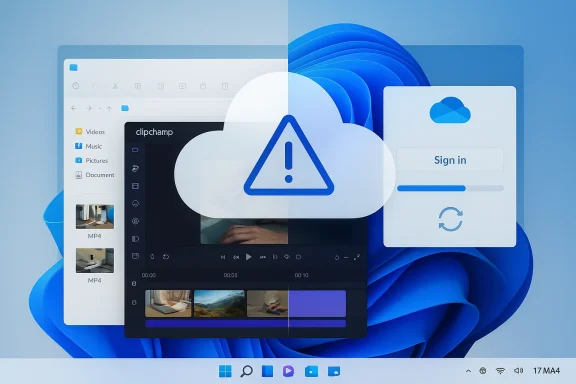576x384 pixels.
Task: Select the media rectangle icon in Clipchamp sidebar
Action: coord(135,150)
